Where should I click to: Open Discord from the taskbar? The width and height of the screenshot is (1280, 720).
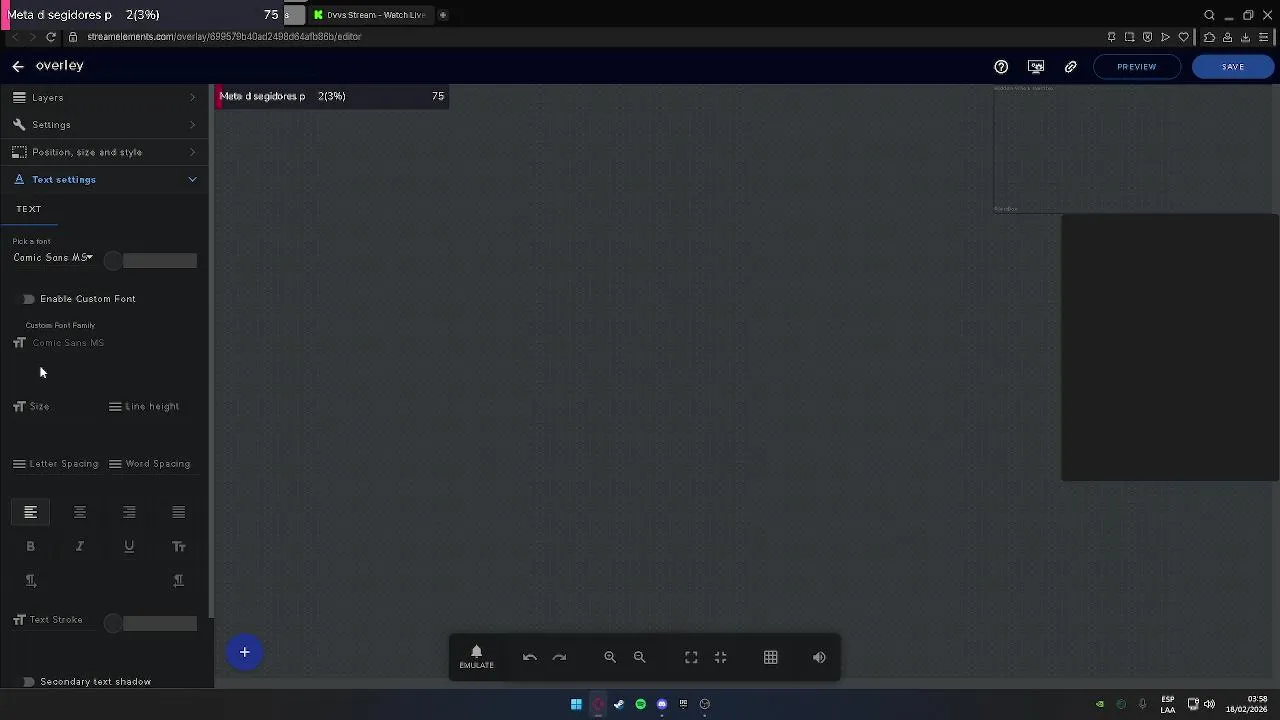pos(662,704)
